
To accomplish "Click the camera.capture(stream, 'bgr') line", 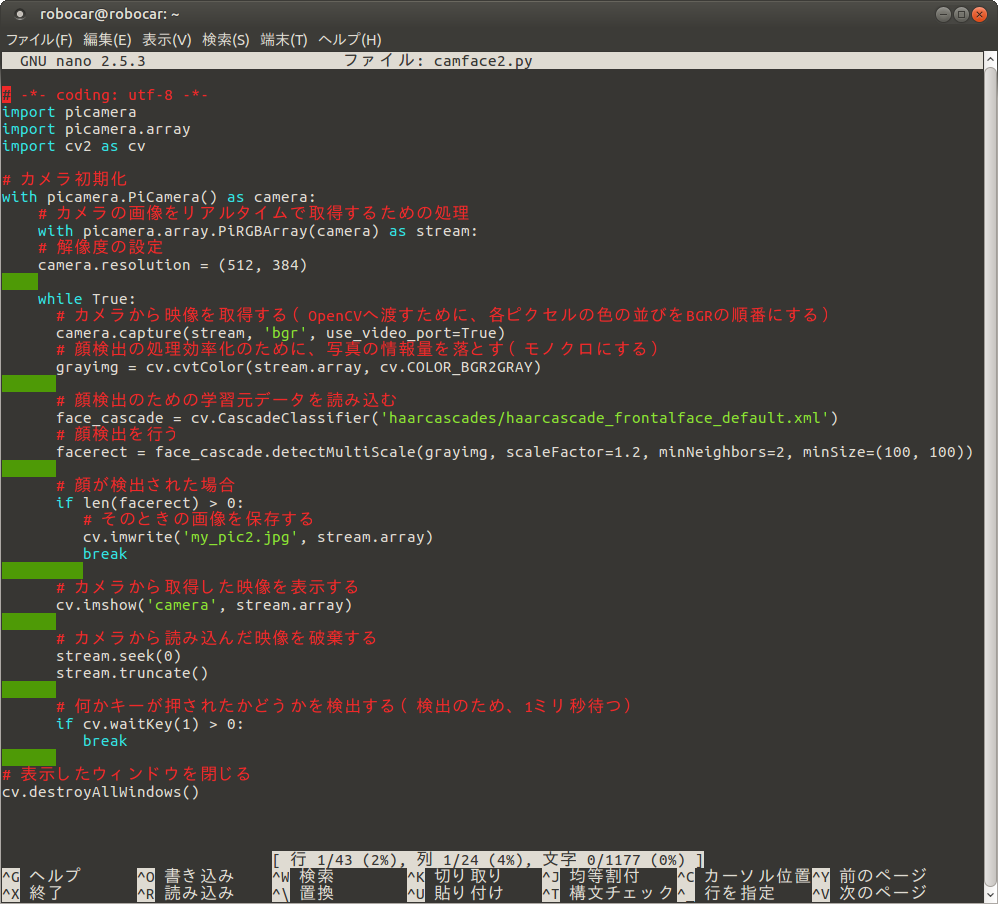I will (281, 333).
